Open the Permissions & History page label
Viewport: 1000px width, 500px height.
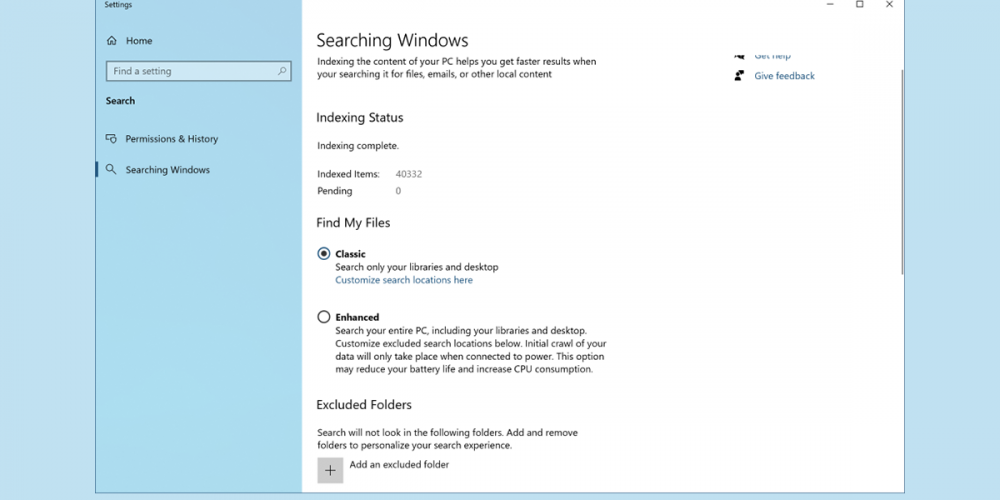point(171,139)
